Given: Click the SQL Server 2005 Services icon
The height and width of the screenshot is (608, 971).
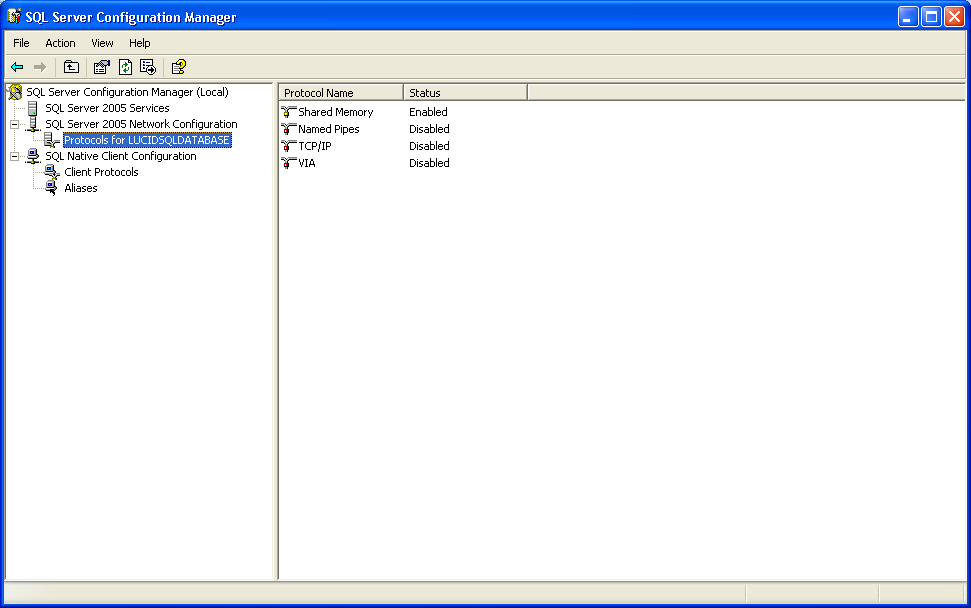Looking at the screenshot, I should point(33,108).
